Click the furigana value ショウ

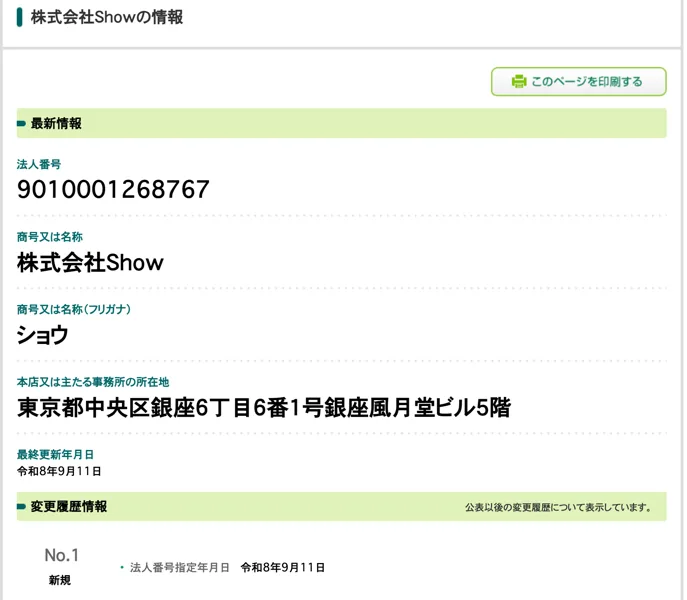point(42,335)
